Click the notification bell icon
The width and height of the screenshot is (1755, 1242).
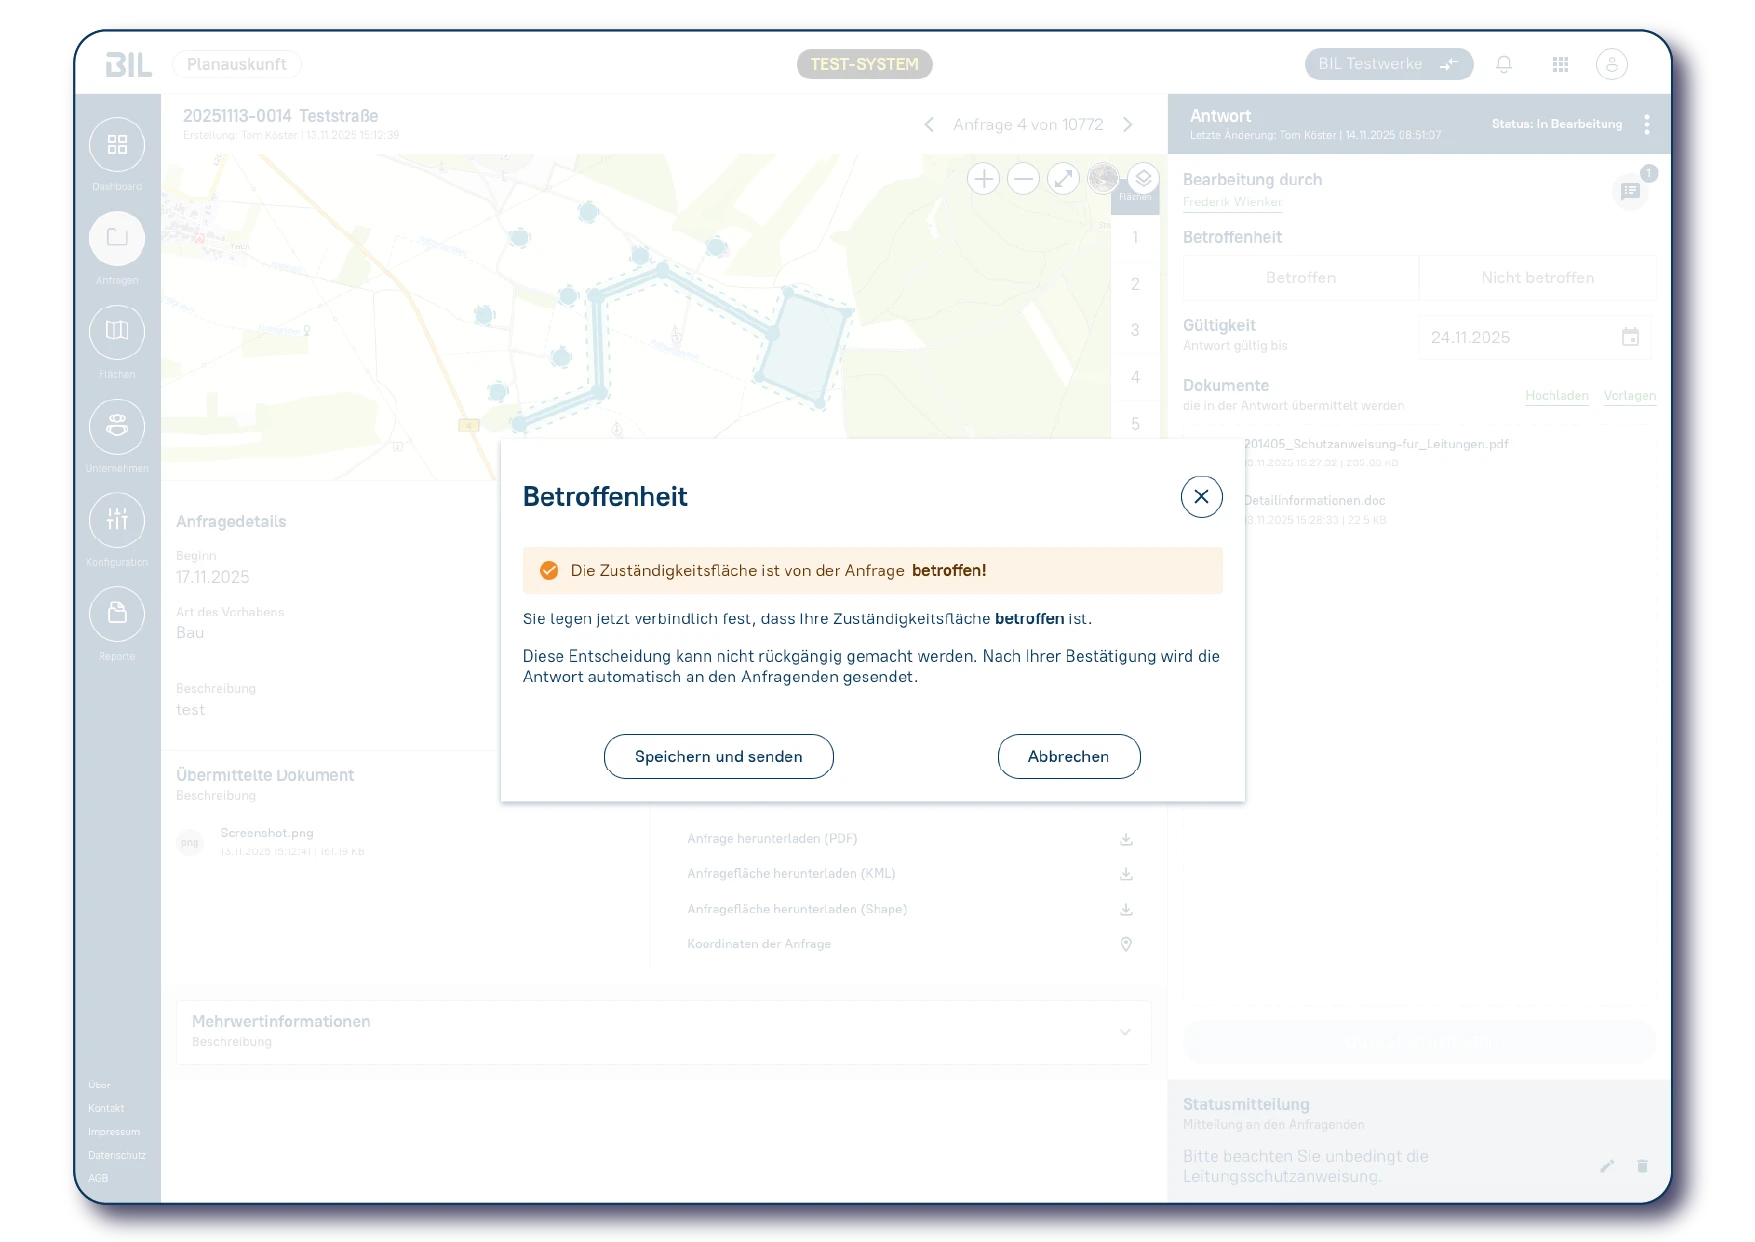[1504, 64]
